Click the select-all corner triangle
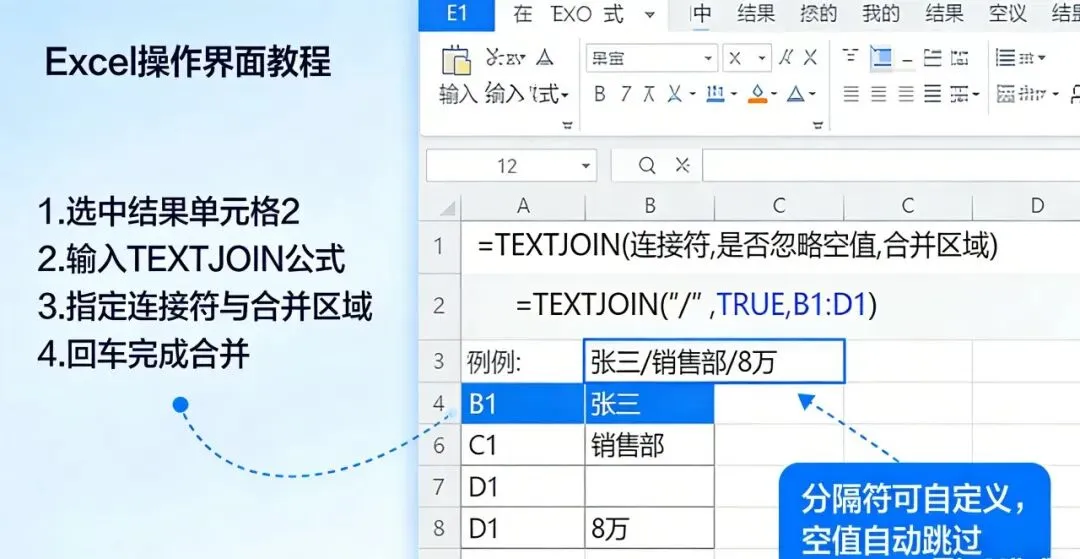This screenshot has width=1080, height=559. [x=448, y=207]
